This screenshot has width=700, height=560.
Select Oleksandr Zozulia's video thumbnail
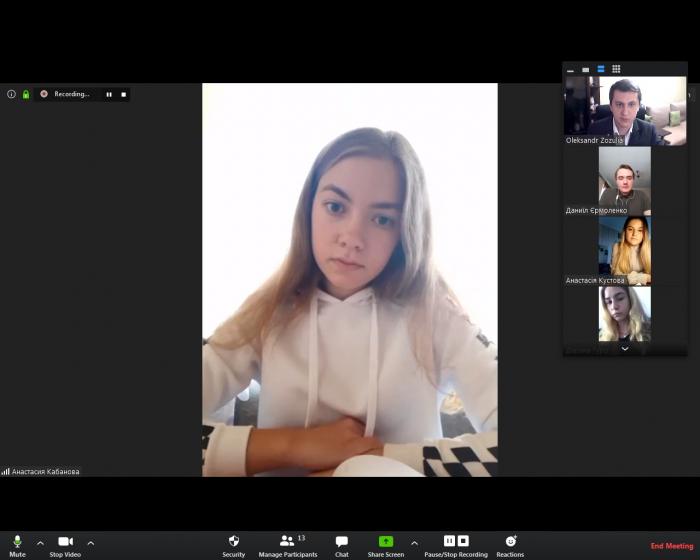[625, 111]
